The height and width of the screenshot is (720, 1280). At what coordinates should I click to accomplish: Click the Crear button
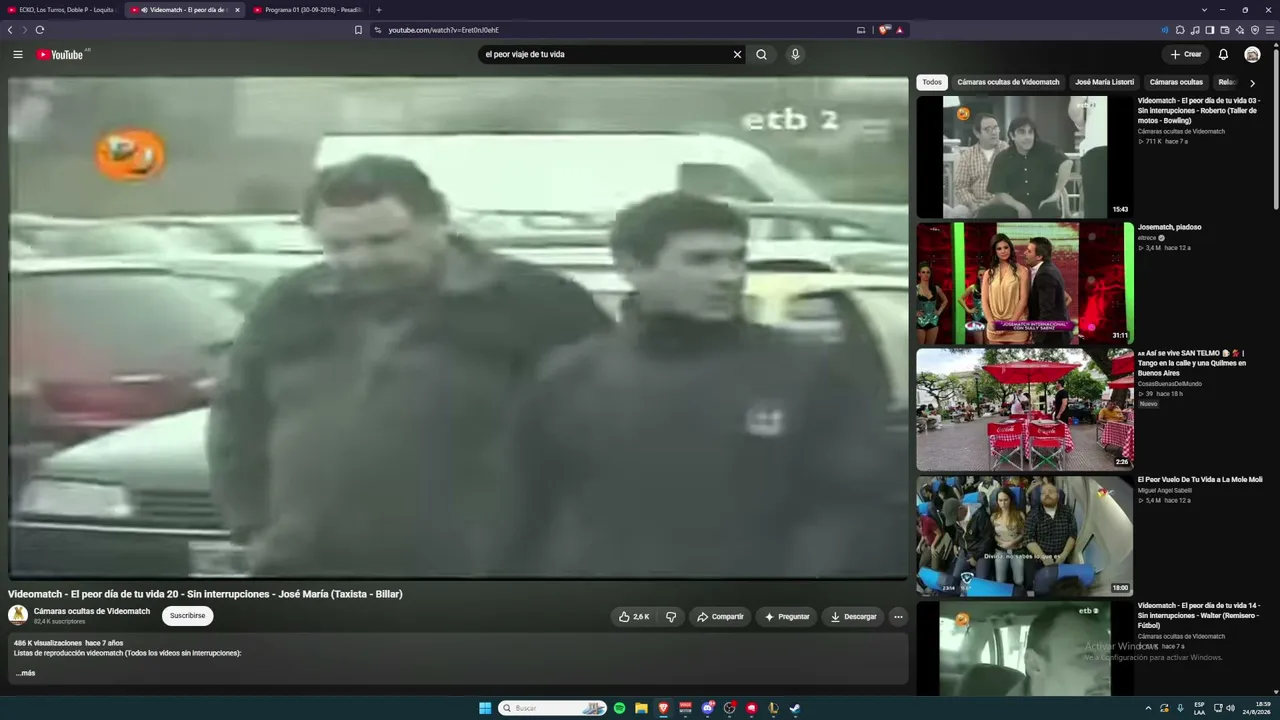[1186, 55]
